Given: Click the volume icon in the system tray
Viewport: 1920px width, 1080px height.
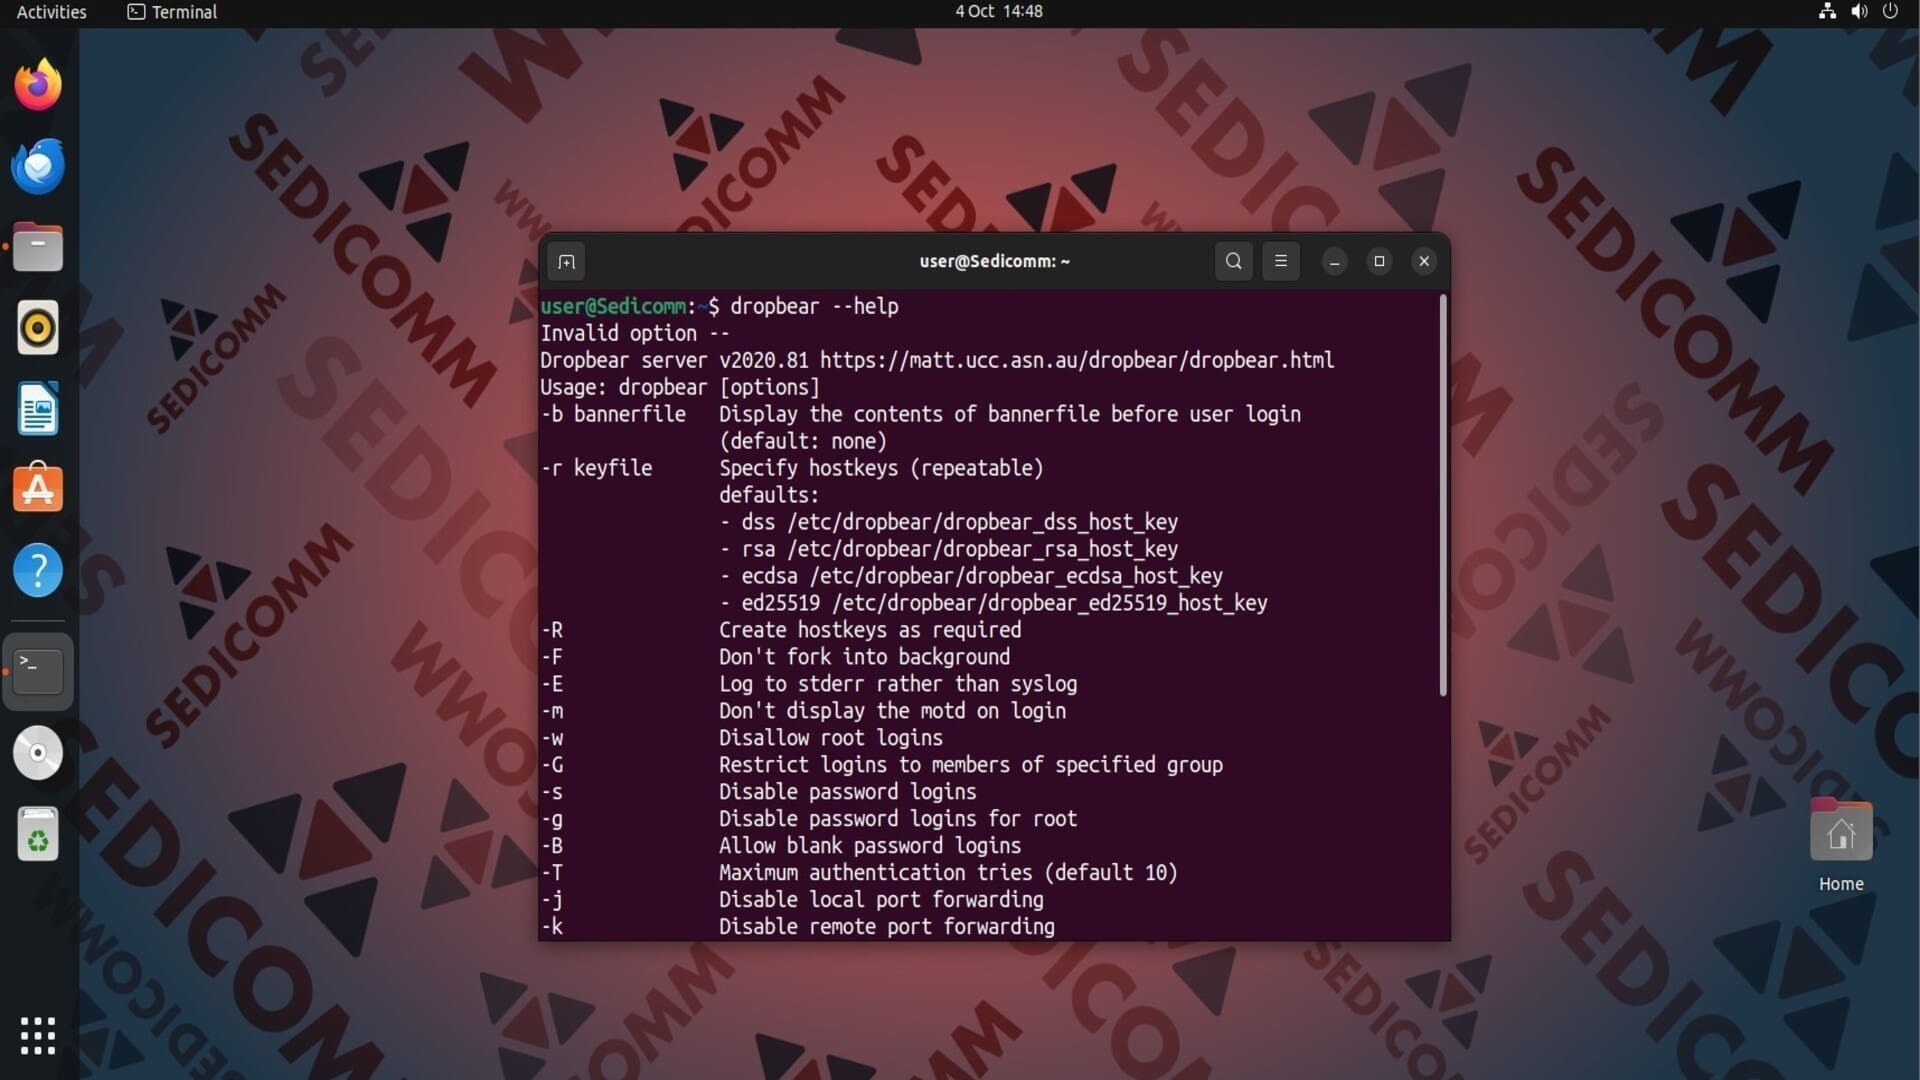Looking at the screenshot, I should click(1859, 12).
